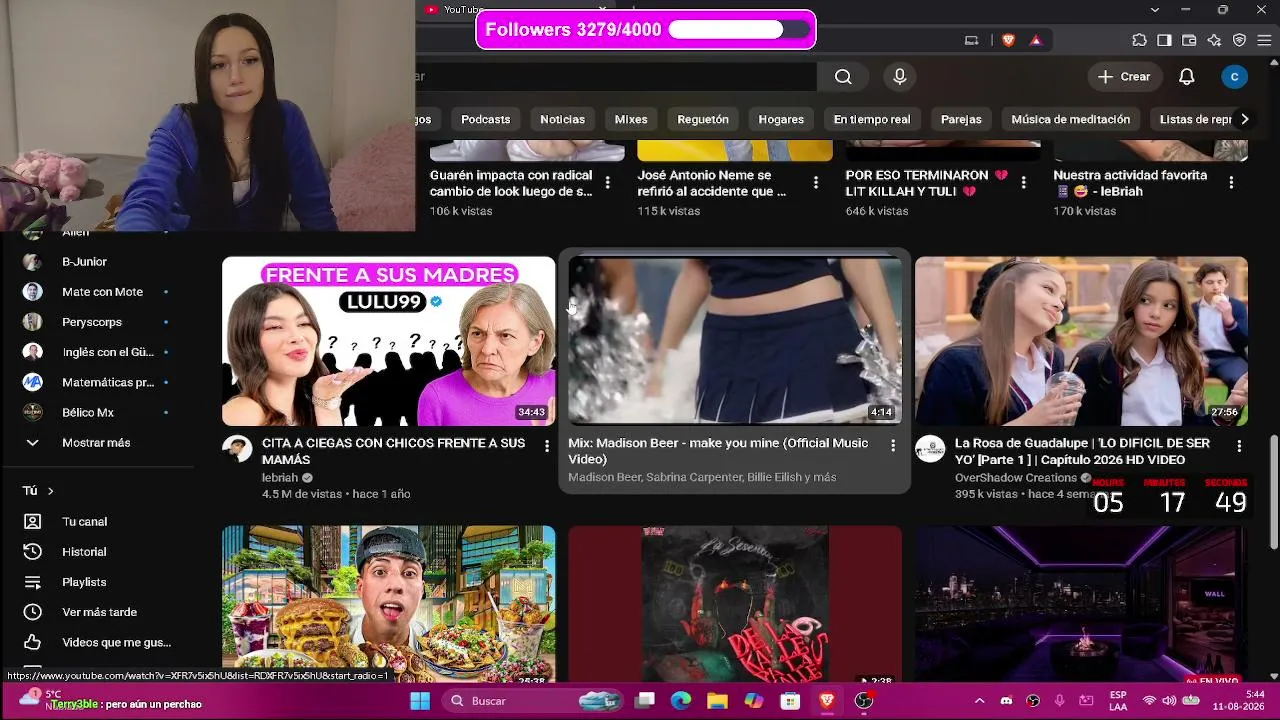Image resolution: width=1280 pixels, height=720 pixels.
Task: Open B-Junior subscription channel
Action: point(84,262)
